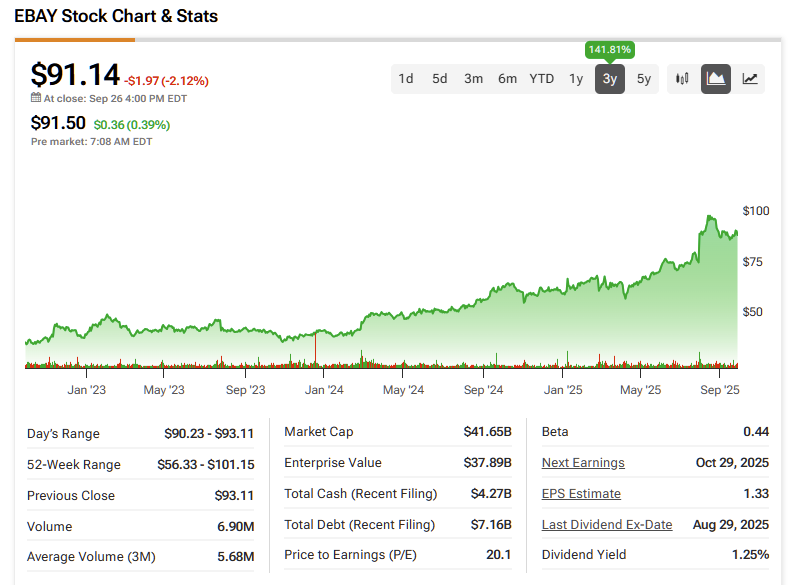794x585 pixels.
Task: Click the Market Cap value $41.65B
Action: pyautogui.click(x=488, y=432)
